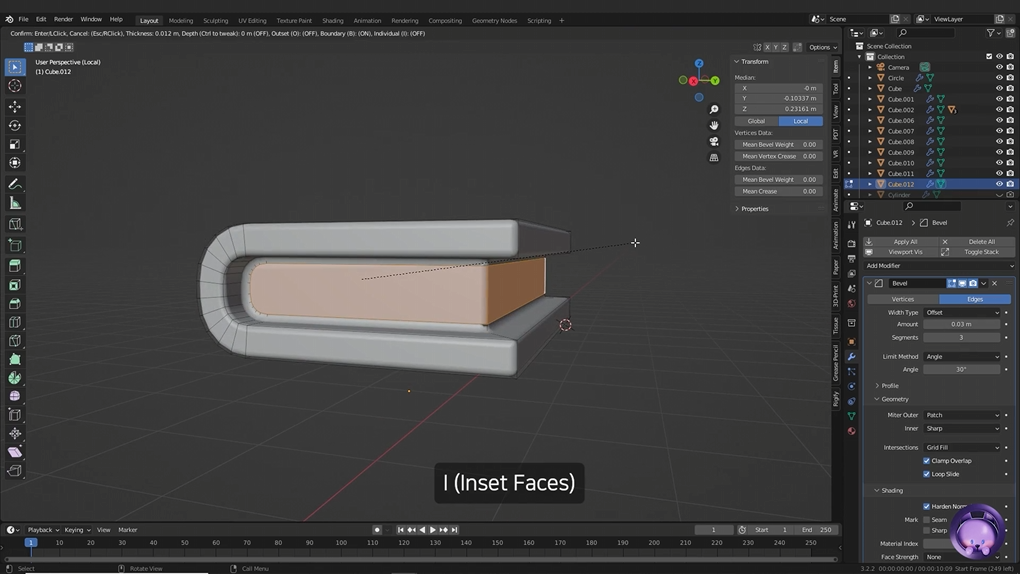Select the Rotate tool
The image size is (1020, 574).
[x=15, y=126]
